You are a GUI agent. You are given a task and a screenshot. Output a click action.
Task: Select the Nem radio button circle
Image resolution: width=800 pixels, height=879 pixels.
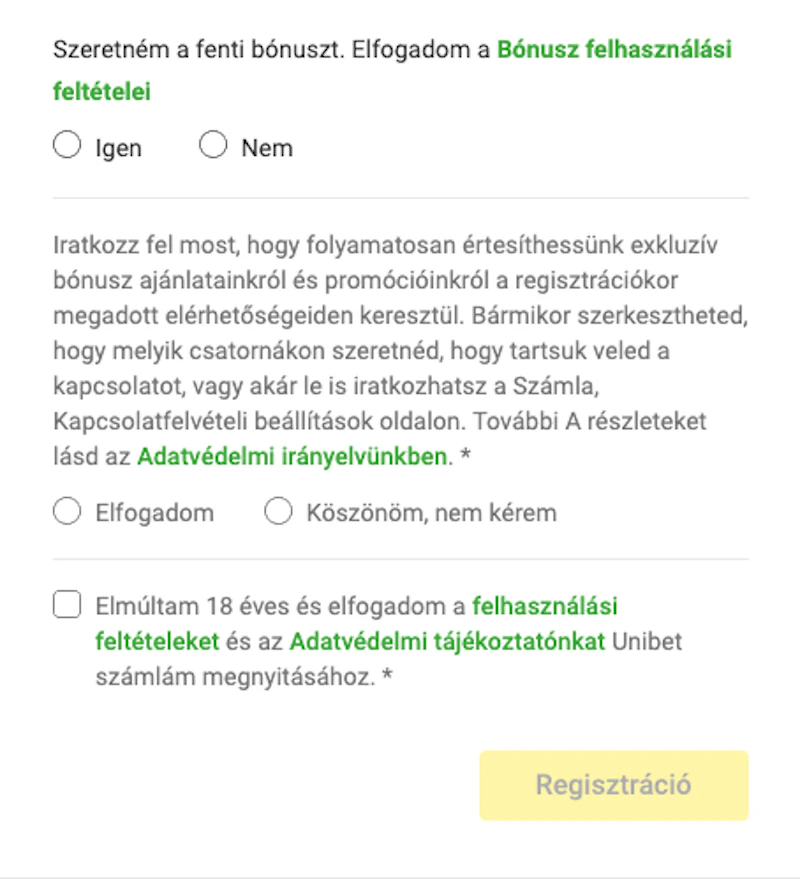(x=213, y=147)
